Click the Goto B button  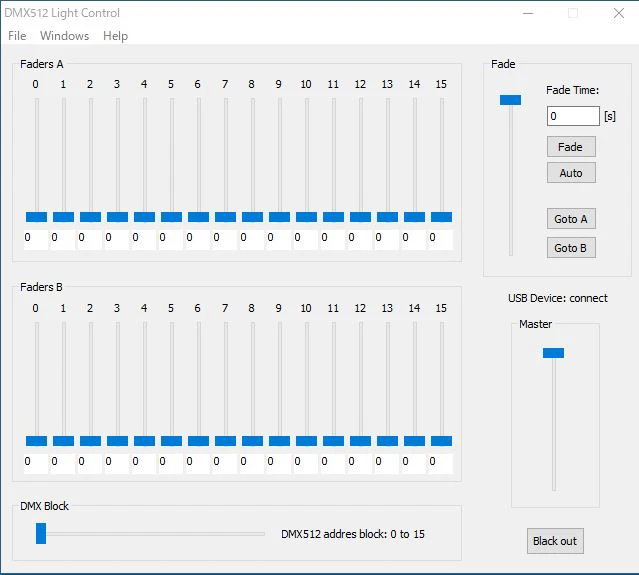coord(571,247)
